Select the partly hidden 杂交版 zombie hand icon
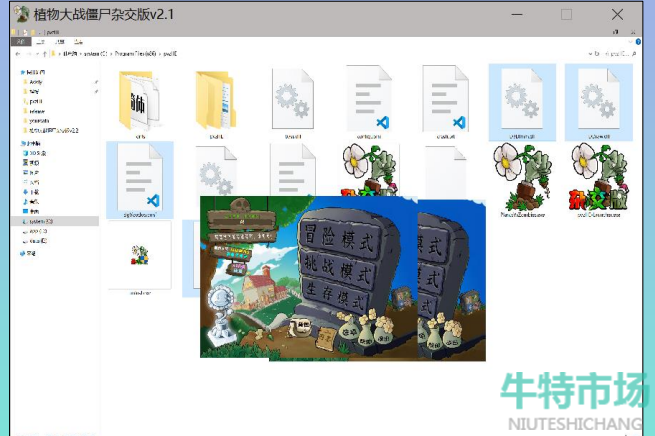 [369, 170]
